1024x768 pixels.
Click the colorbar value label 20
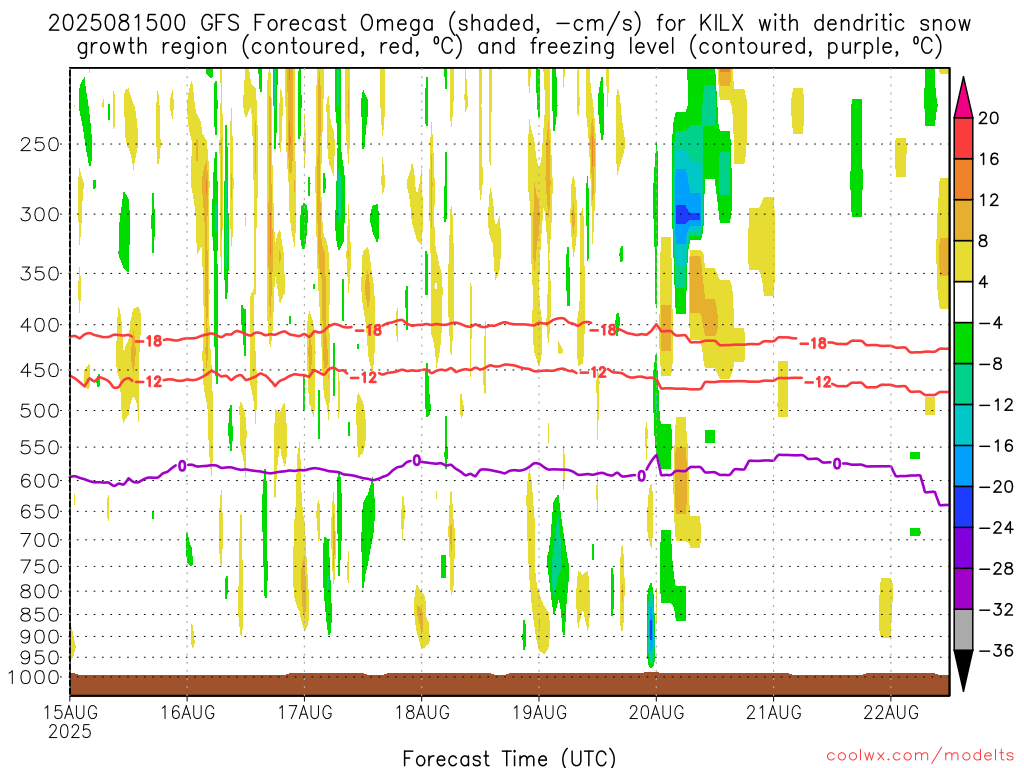(989, 118)
